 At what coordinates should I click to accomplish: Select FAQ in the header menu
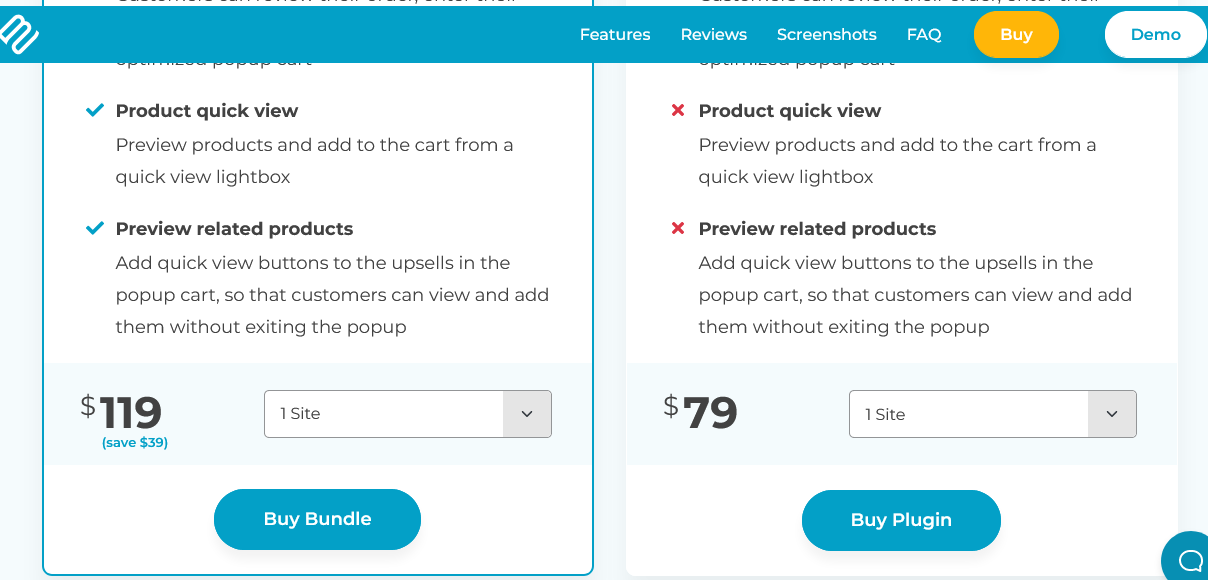point(924,35)
